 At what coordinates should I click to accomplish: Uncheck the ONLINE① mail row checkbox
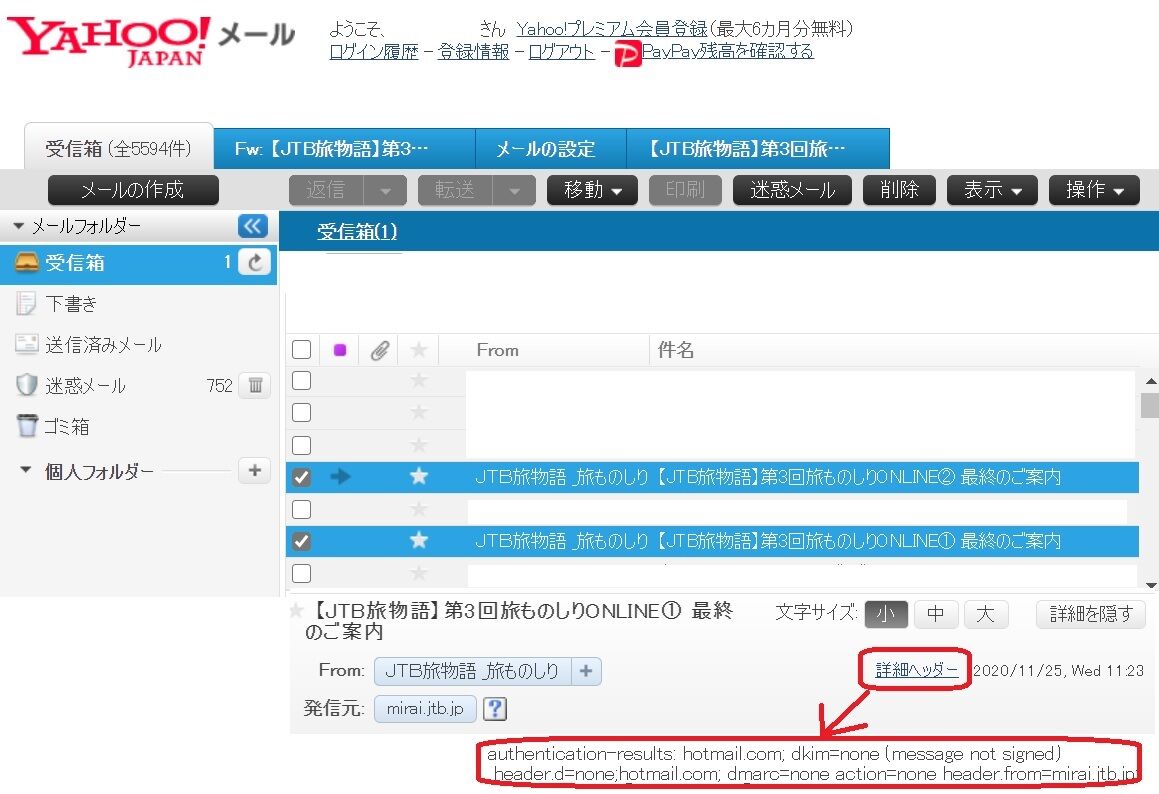click(x=302, y=541)
